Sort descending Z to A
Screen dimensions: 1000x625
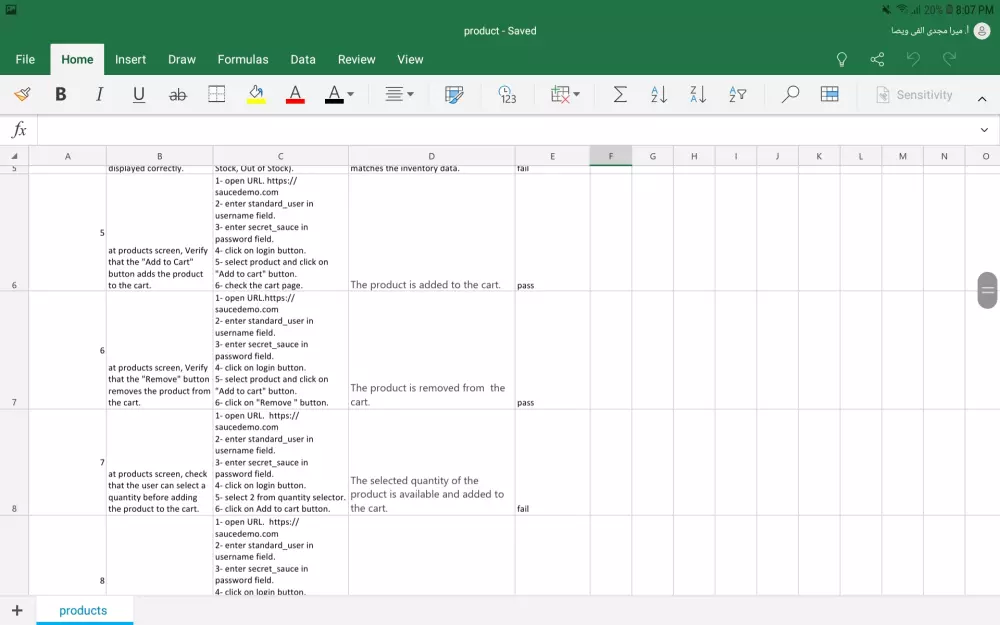pyautogui.click(x=698, y=95)
